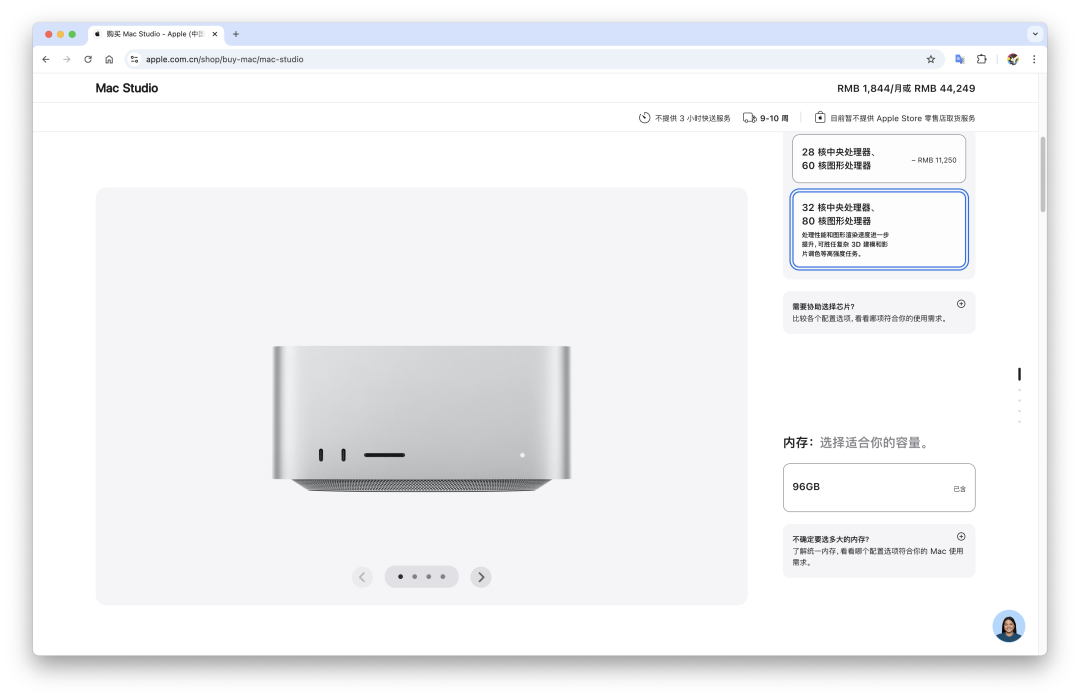This screenshot has height=699, width=1080.
Task: Click the Mac Studio page title
Action: point(127,88)
